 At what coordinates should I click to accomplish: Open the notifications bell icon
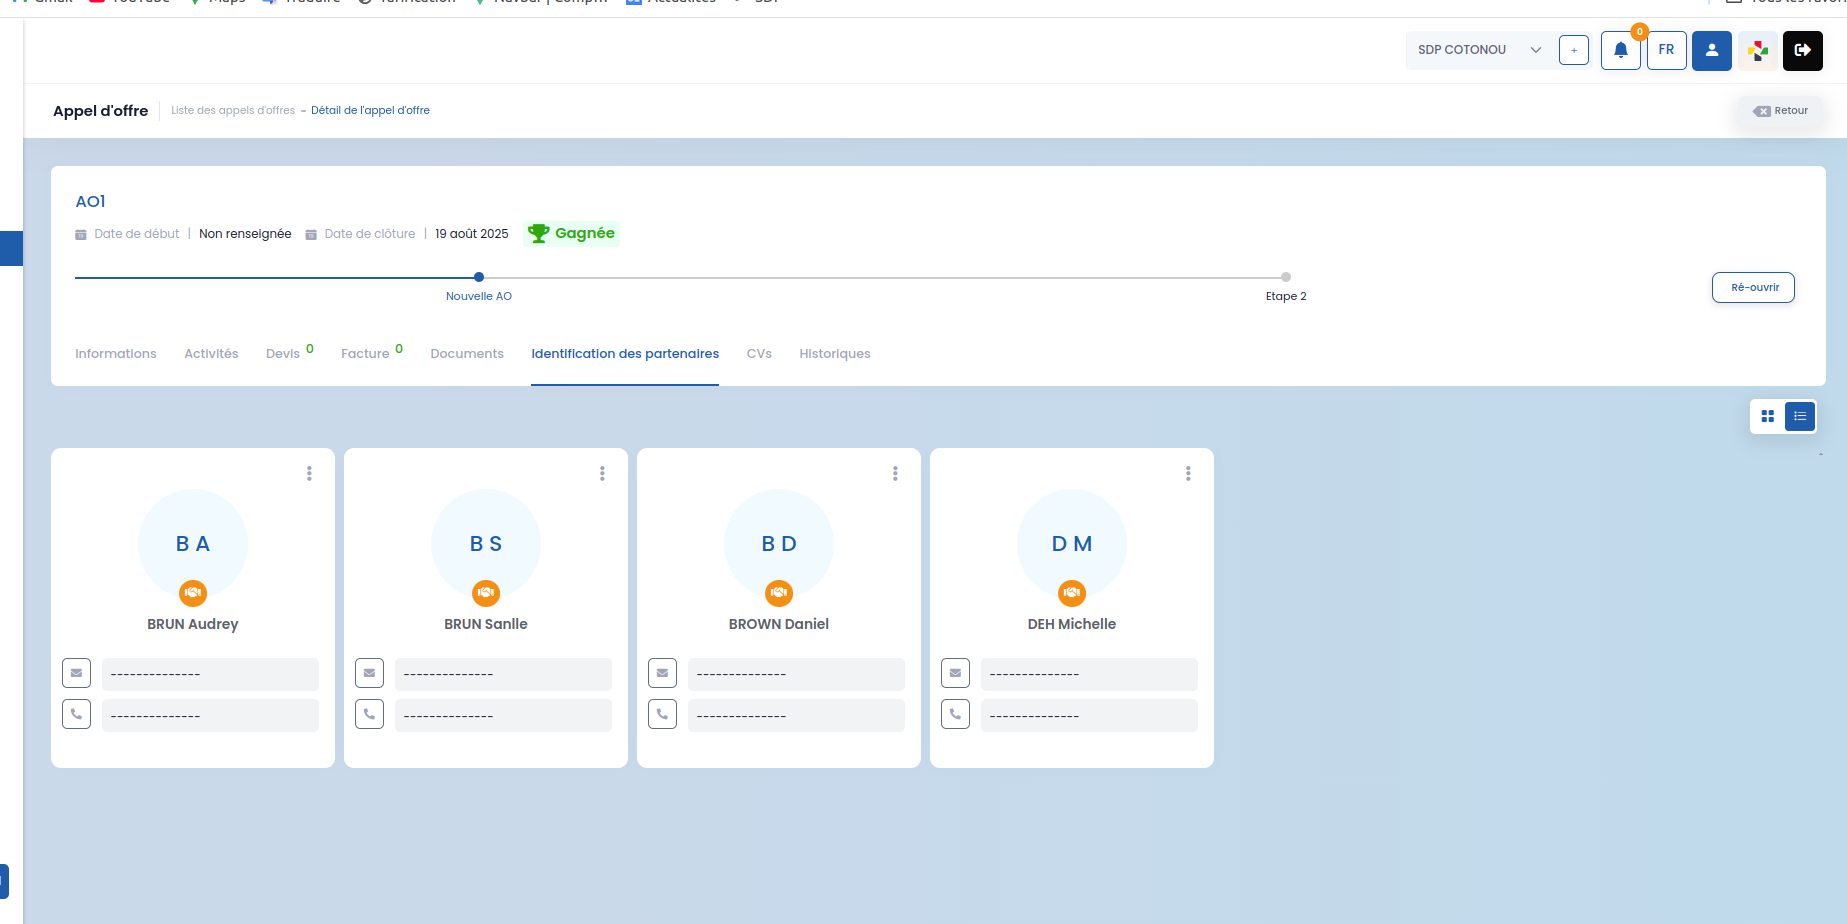coord(1620,50)
